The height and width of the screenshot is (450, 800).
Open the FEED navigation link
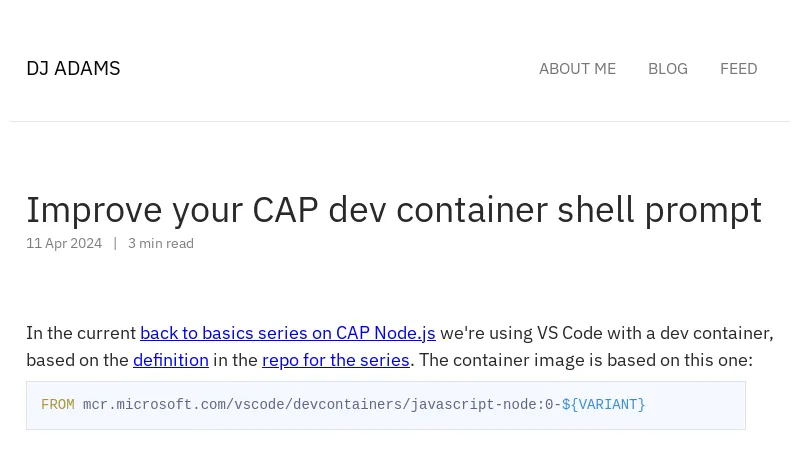[738, 69]
